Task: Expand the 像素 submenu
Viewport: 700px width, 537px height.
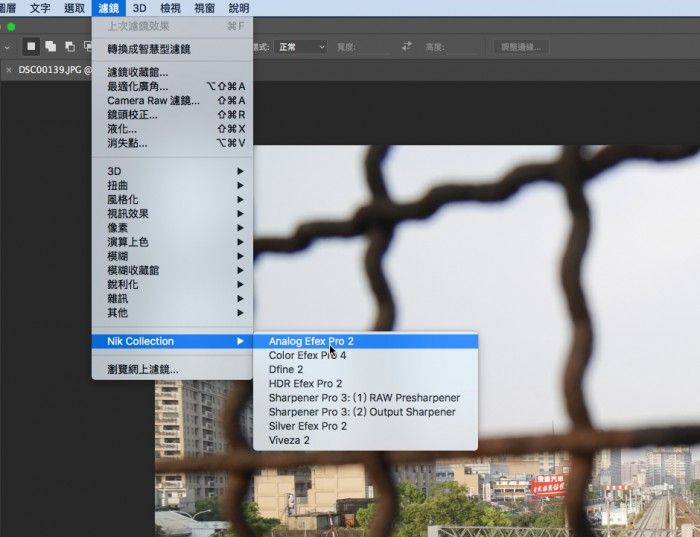Action: click(172, 228)
